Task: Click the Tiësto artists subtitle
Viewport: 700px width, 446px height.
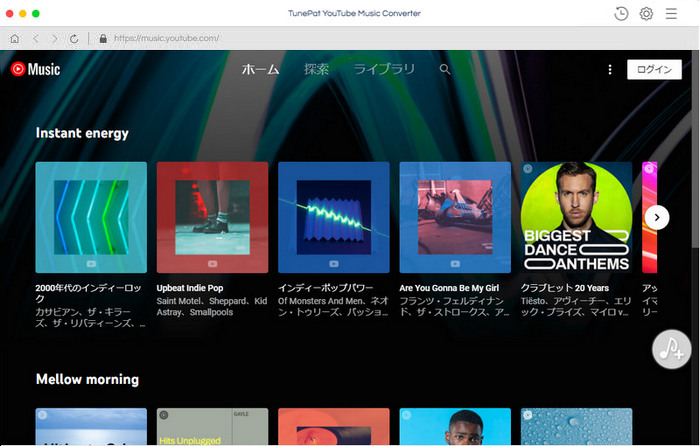Action: 576,307
